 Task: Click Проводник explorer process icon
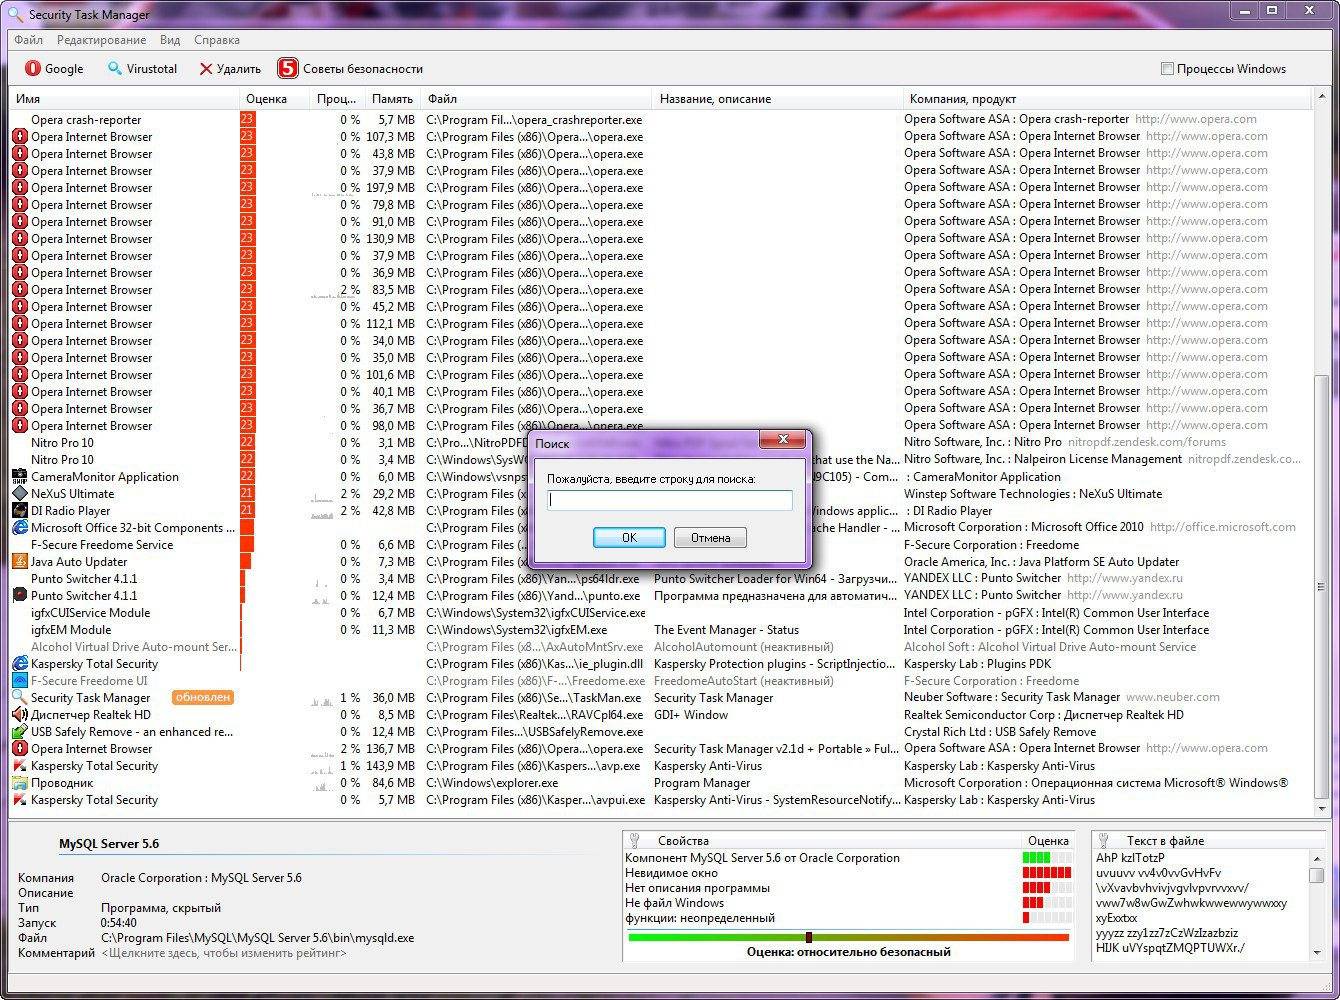(20, 782)
